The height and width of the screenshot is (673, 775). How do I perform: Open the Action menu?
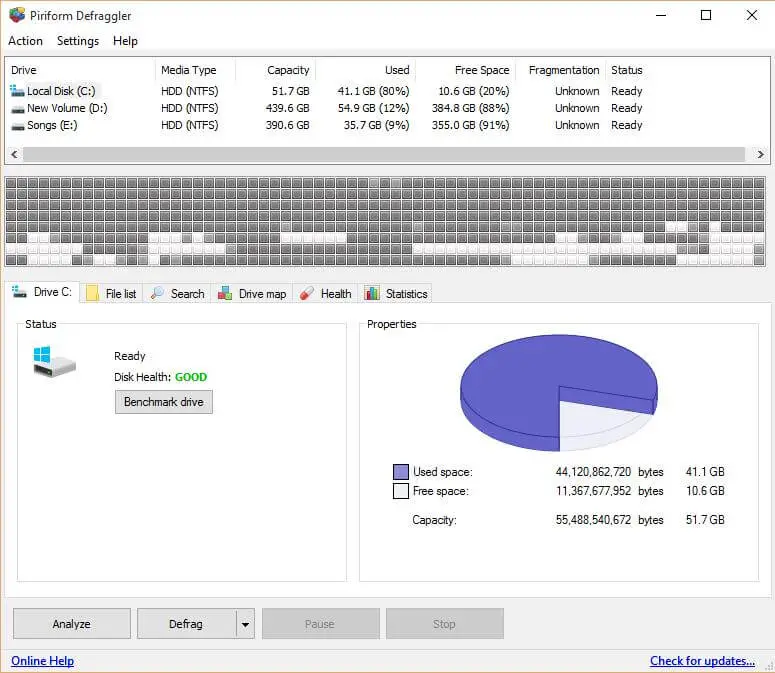pyautogui.click(x=25, y=41)
